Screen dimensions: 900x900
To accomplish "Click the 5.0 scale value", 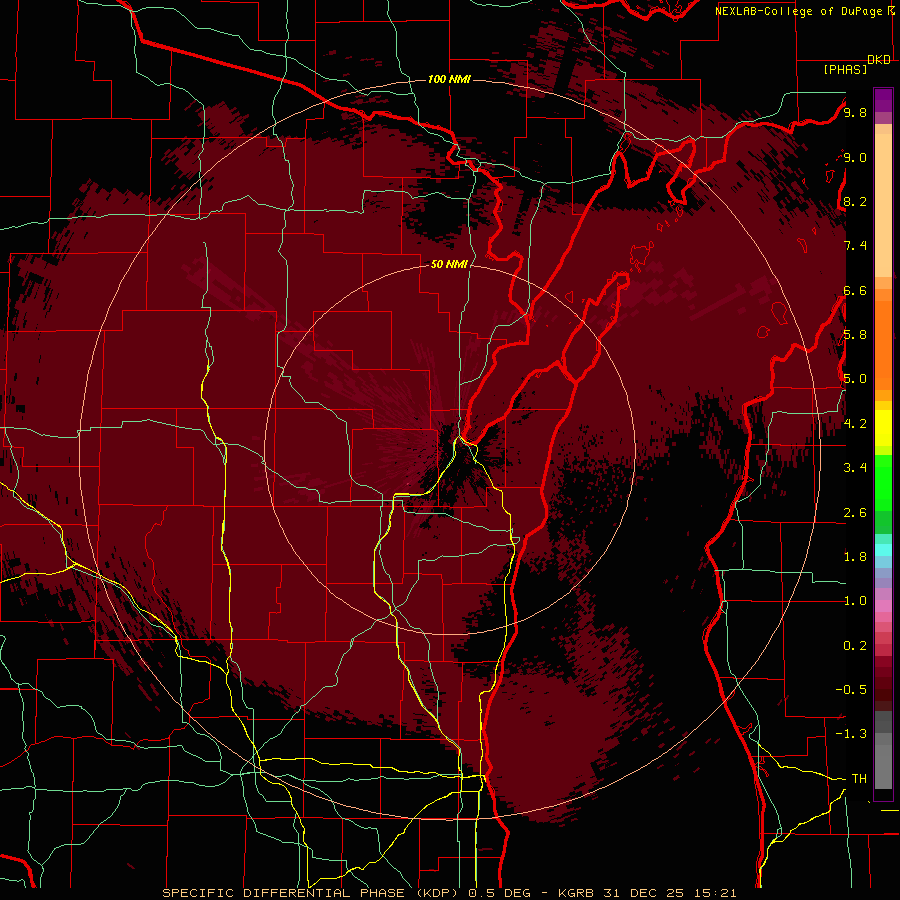I will pyautogui.click(x=855, y=379).
